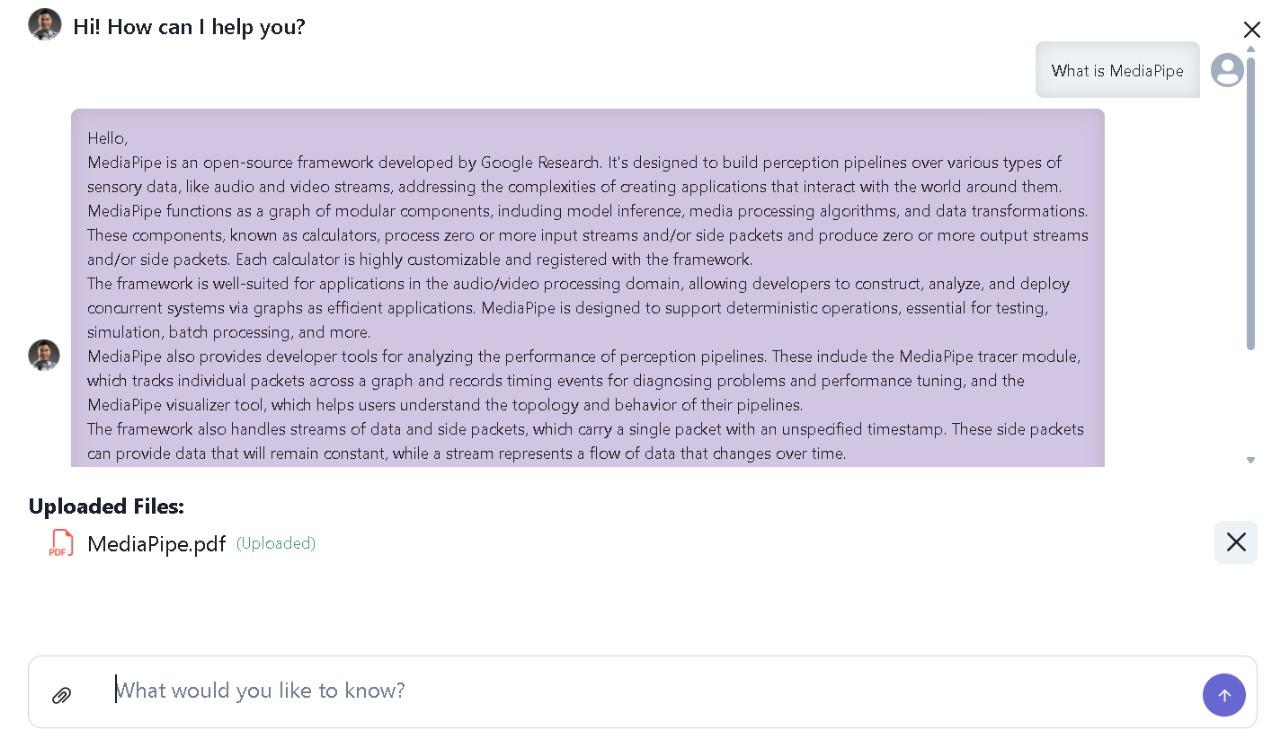Close the chat panel with the top X

click(x=1251, y=30)
